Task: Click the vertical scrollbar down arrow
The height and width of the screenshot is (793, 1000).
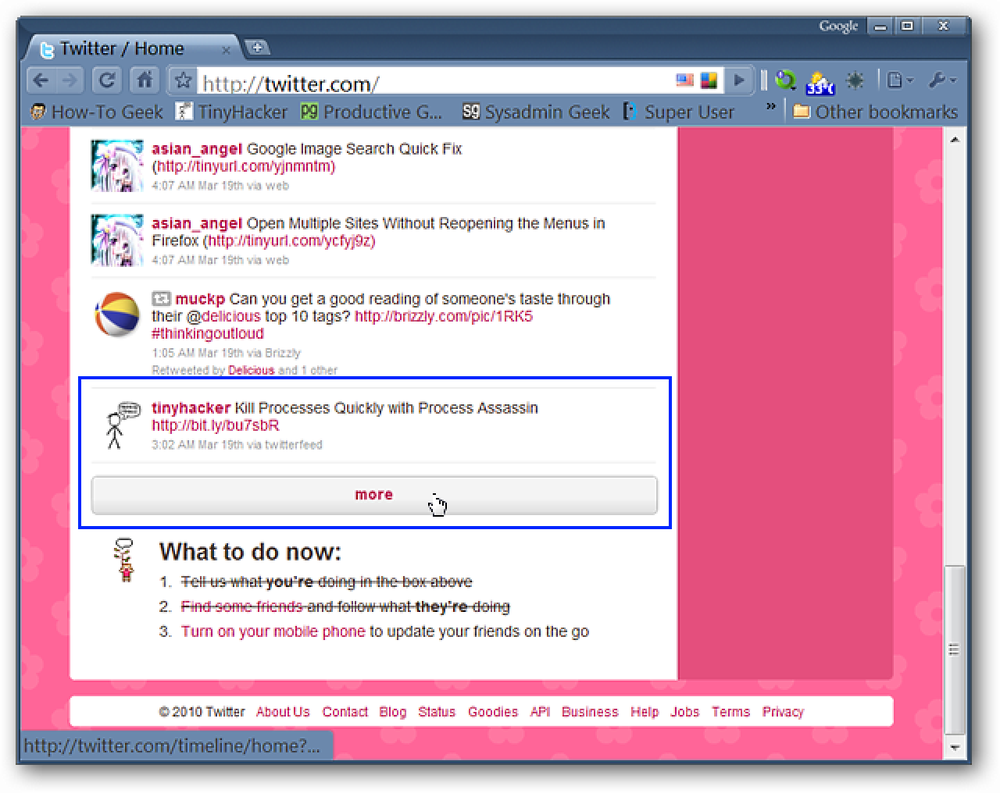Action: [955, 748]
